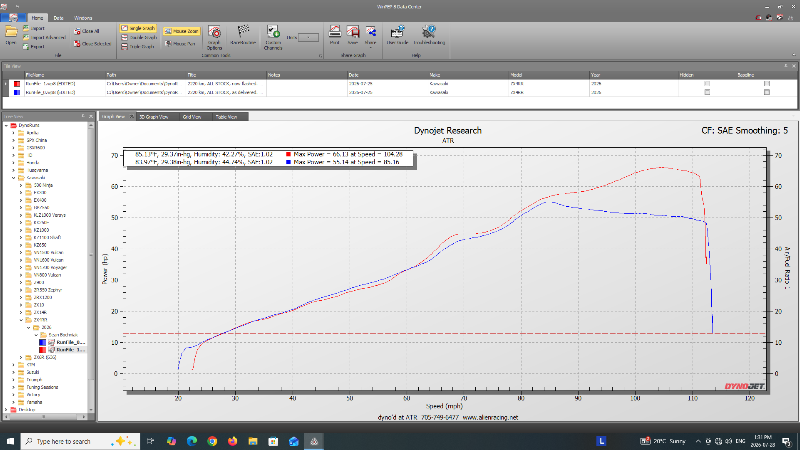Sort the file list by the Date column
This screenshot has width=800, height=450.
tap(387, 75)
